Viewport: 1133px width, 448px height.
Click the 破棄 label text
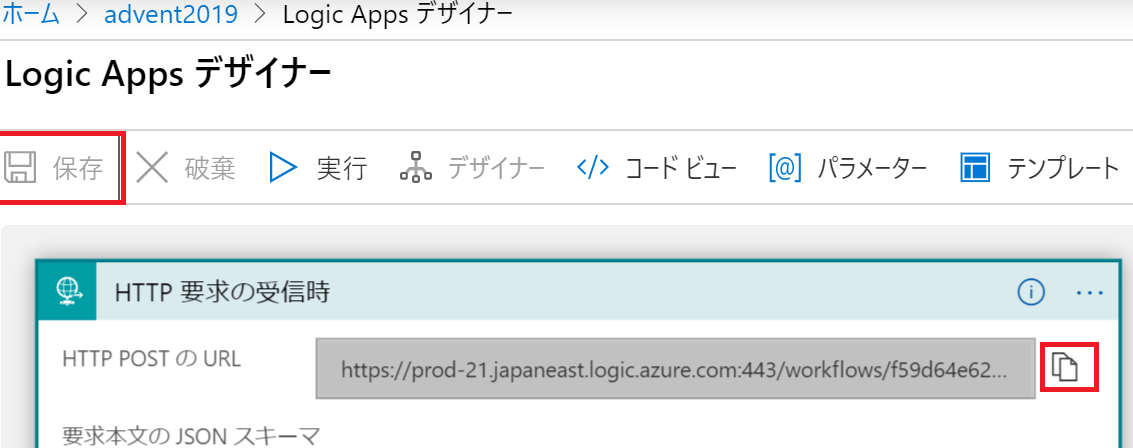209,168
